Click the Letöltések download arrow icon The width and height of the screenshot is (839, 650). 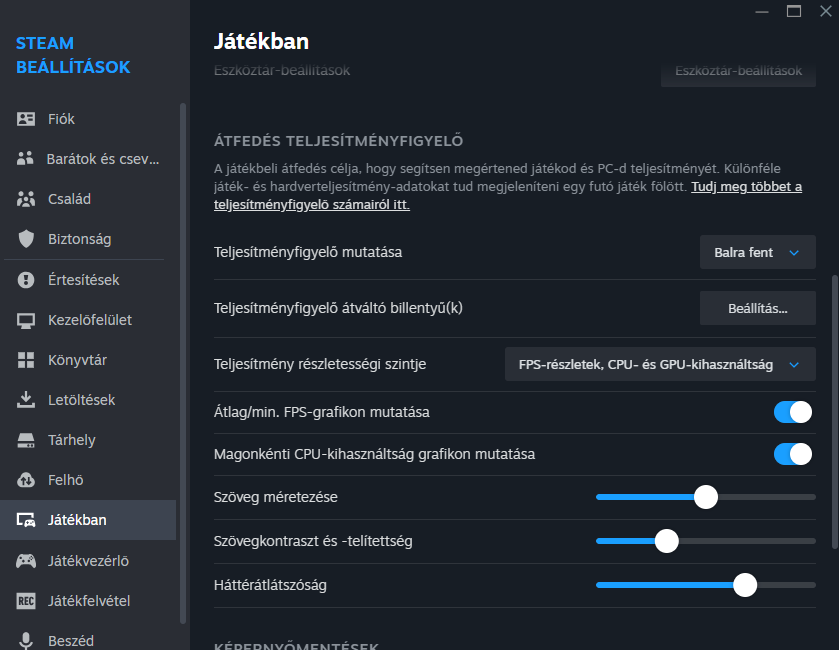[x=27, y=400]
